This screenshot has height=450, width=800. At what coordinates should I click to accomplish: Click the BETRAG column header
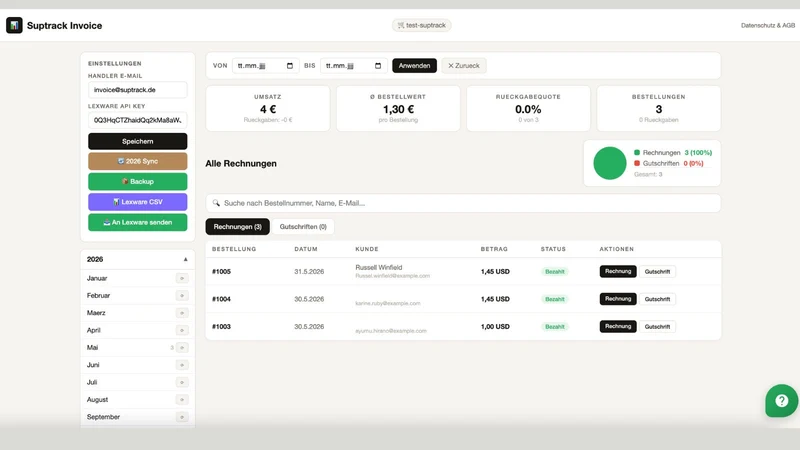tap(494, 249)
